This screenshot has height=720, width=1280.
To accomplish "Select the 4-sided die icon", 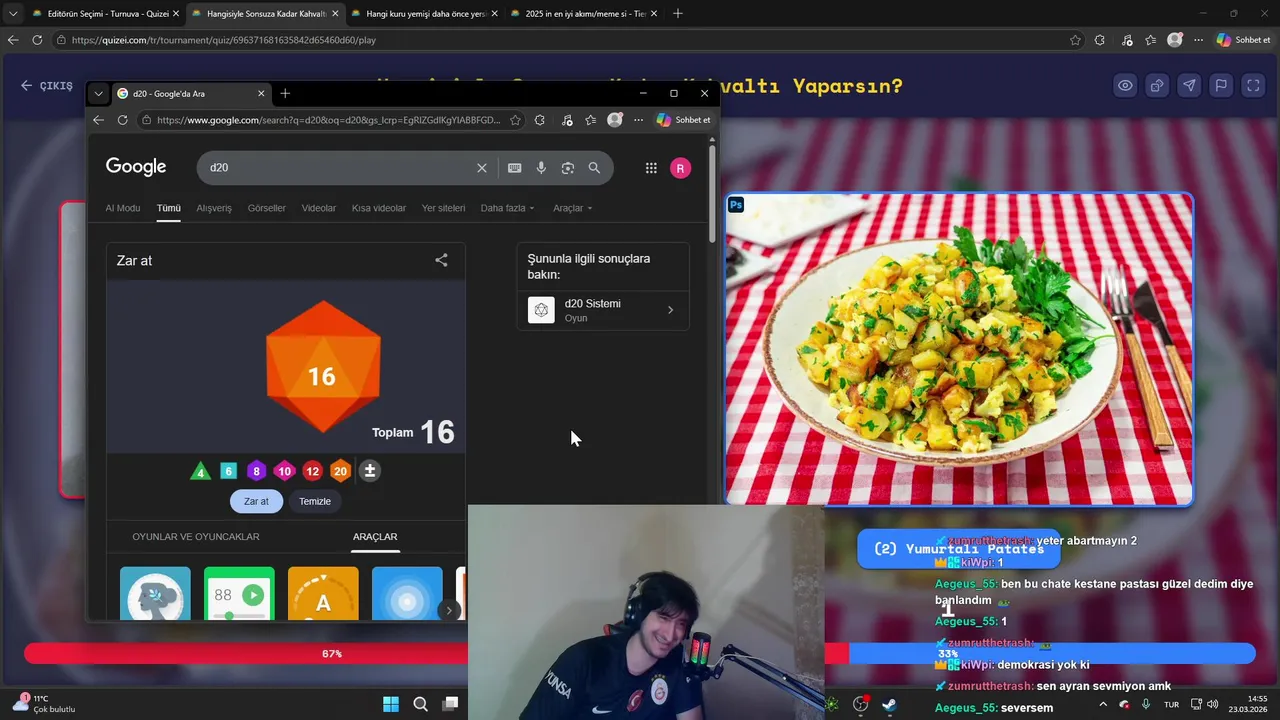I will (201, 471).
